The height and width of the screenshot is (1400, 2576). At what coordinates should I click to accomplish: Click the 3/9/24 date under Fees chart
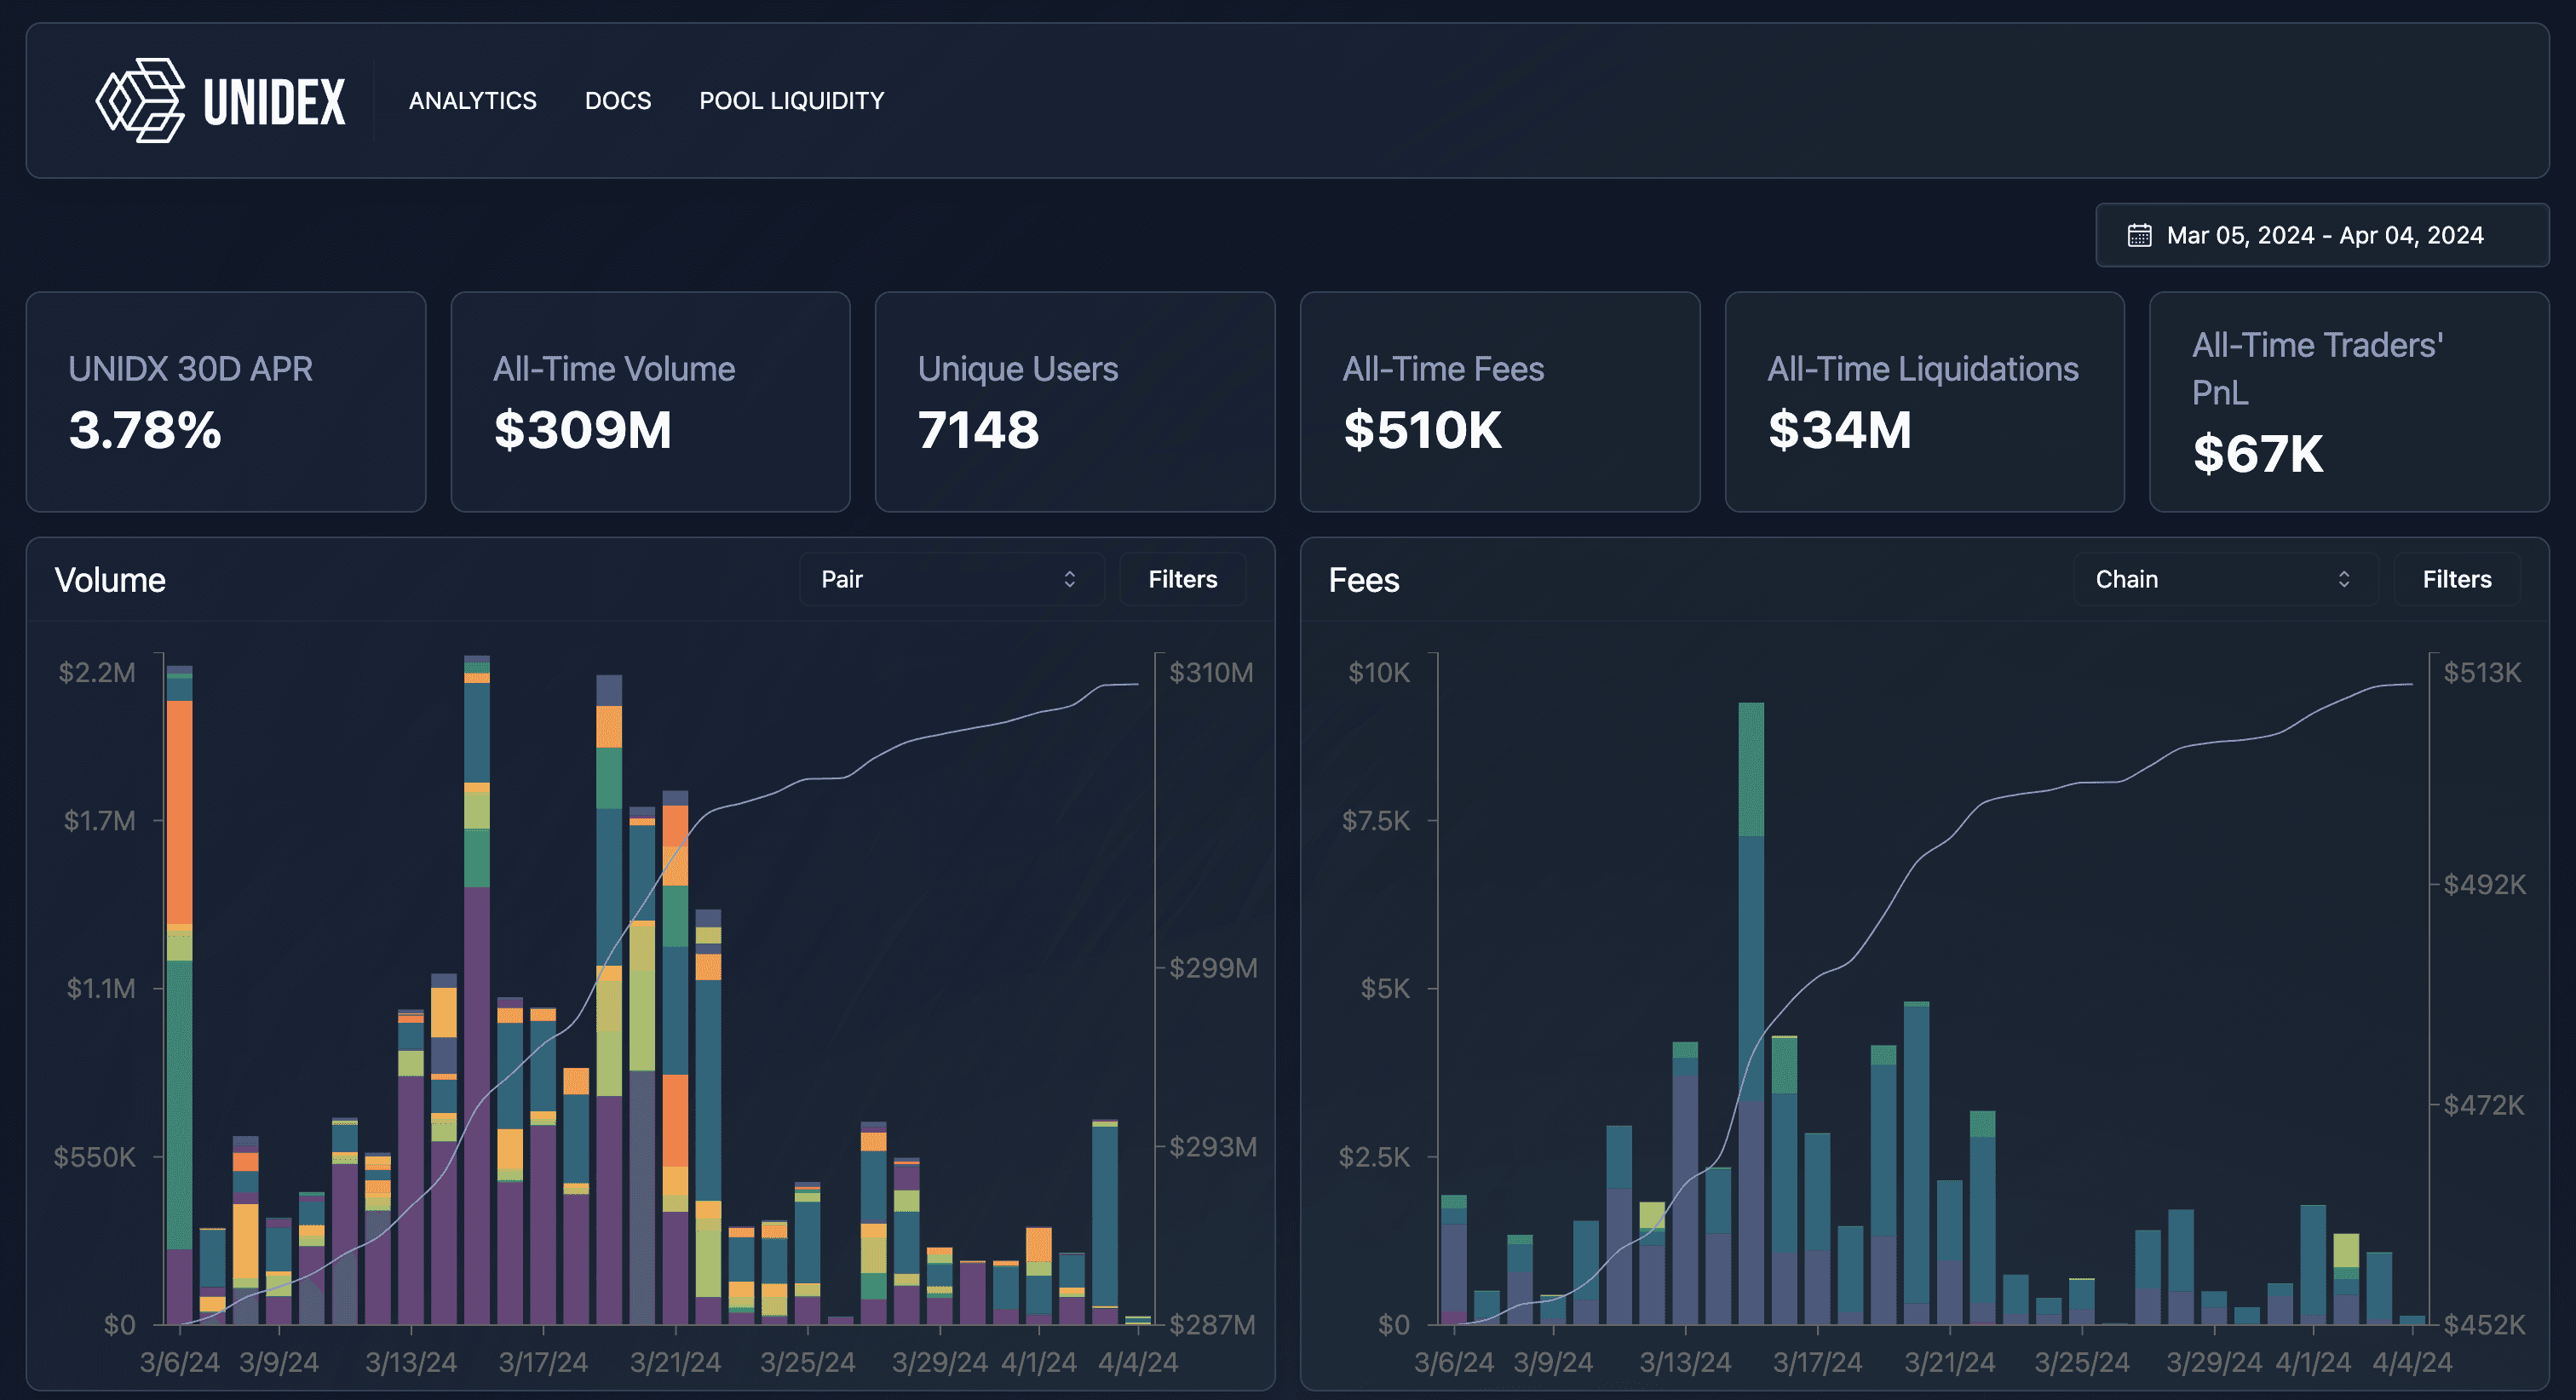(1553, 1362)
